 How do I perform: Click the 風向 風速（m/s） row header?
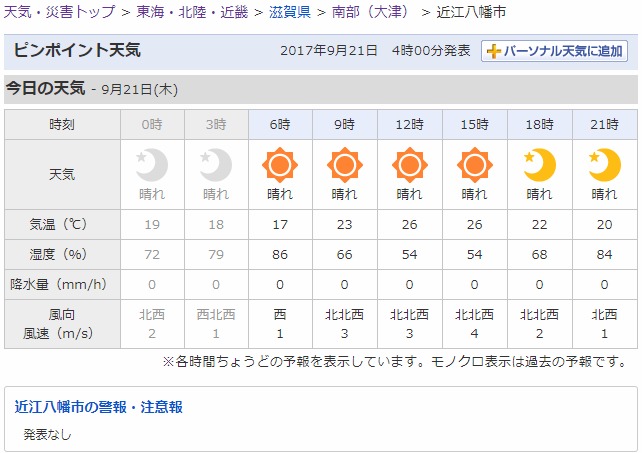(62, 324)
